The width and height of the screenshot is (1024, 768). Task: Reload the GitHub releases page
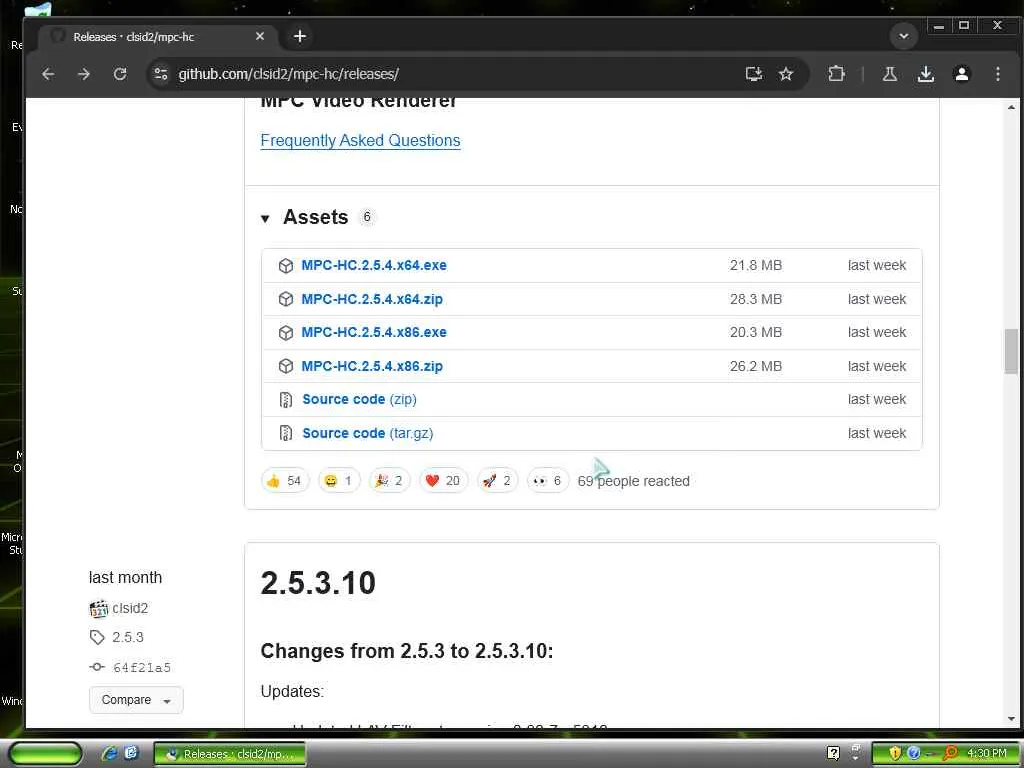click(120, 74)
